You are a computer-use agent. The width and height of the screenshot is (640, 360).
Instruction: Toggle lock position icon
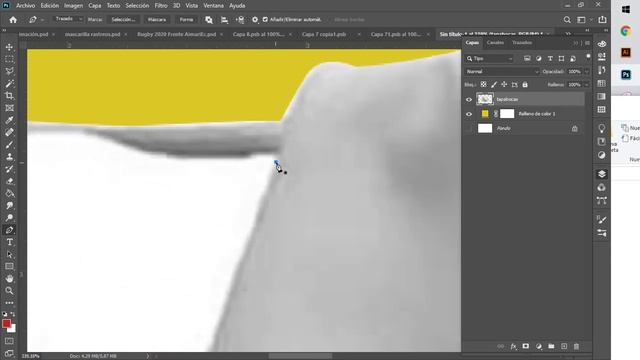[x=504, y=84]
